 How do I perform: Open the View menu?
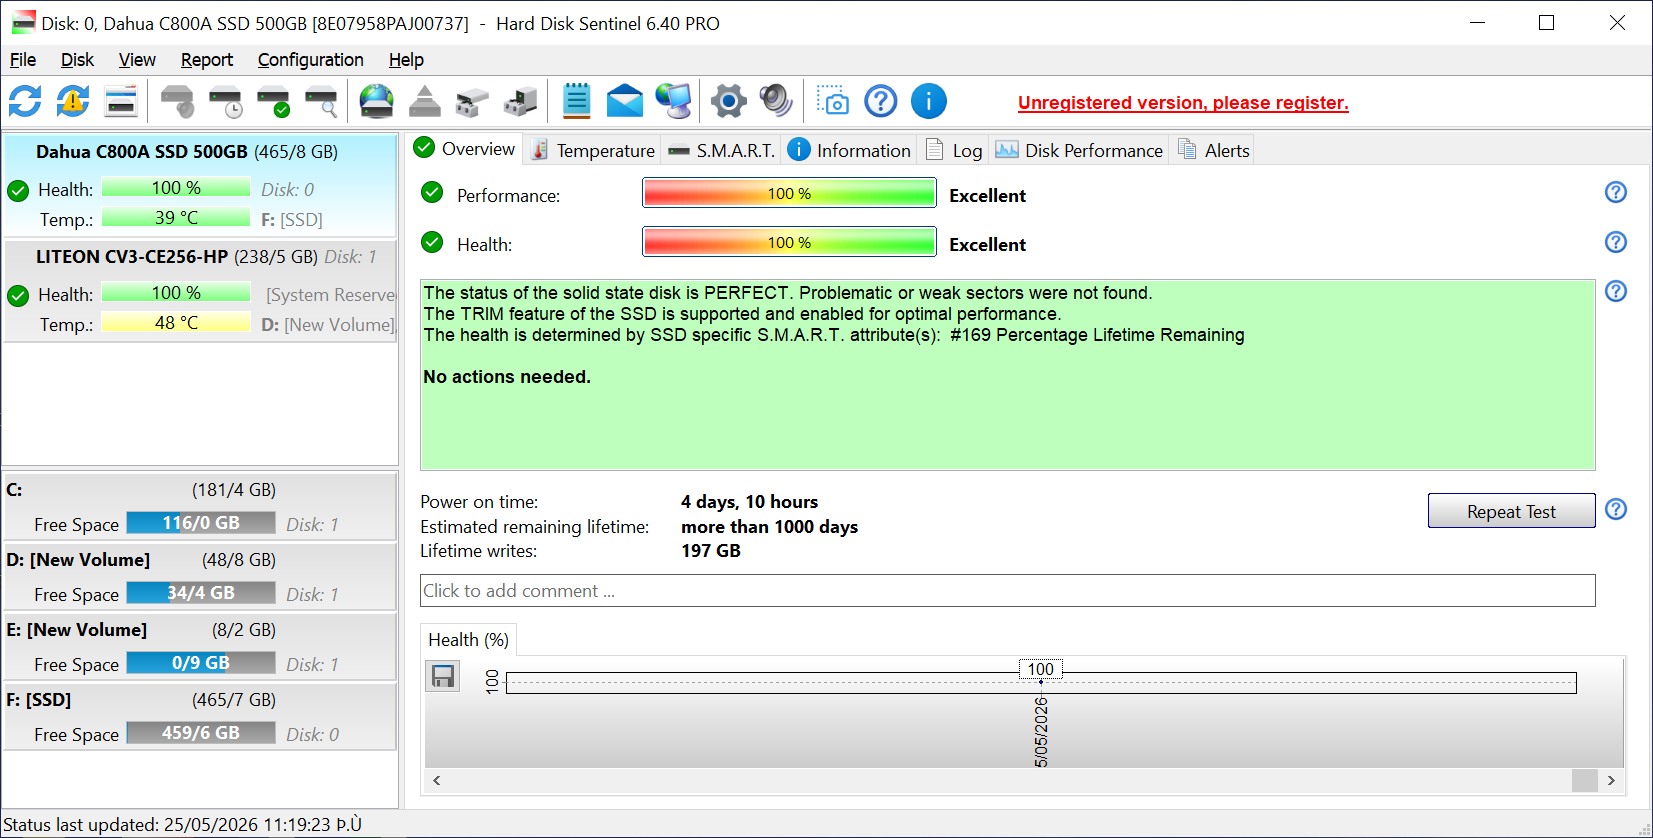click(137, 60)
